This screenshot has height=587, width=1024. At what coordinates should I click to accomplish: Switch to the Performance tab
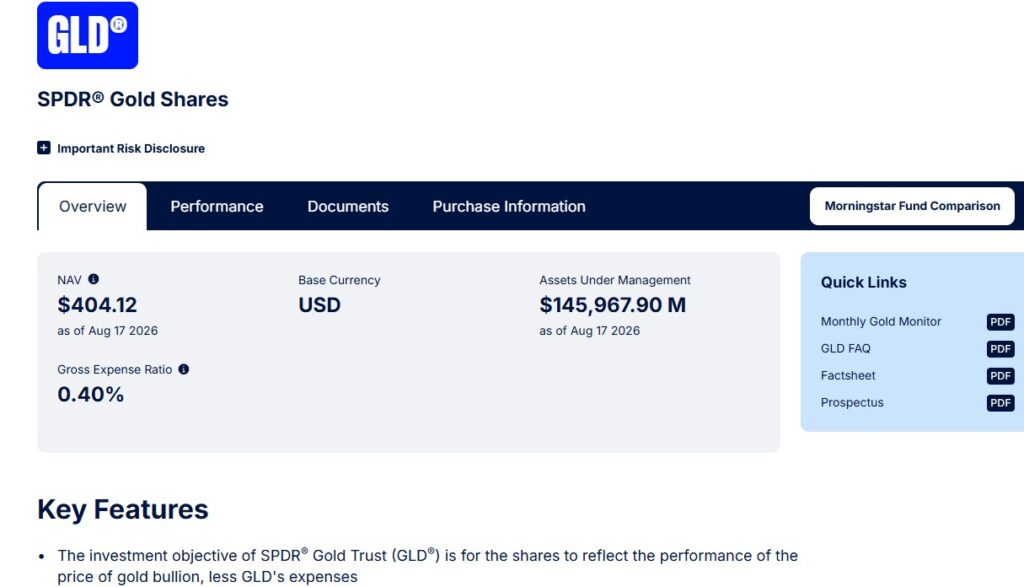tap(217, 206)
